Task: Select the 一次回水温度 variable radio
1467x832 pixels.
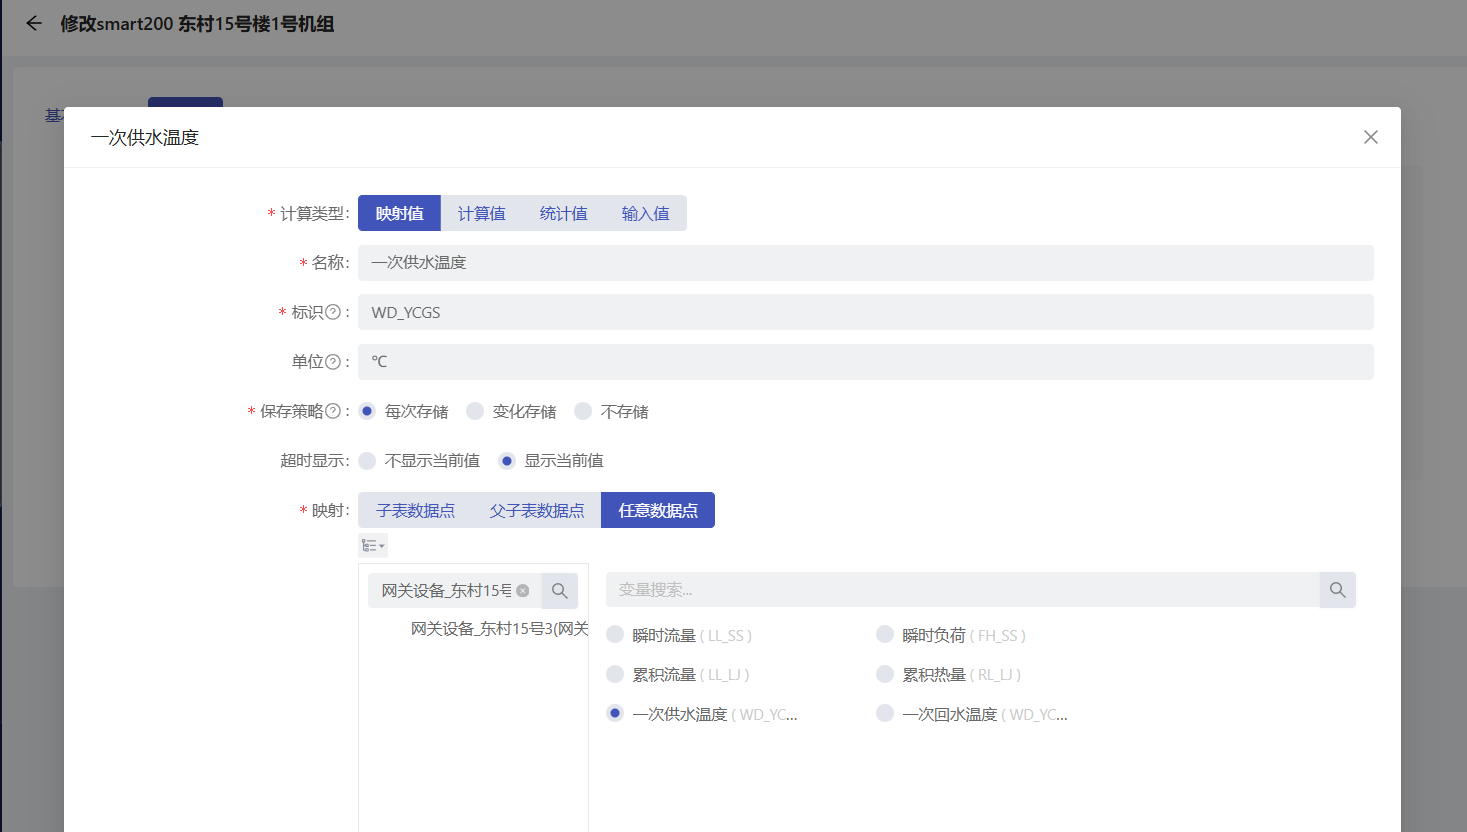Action: click(x=885, y=713)
